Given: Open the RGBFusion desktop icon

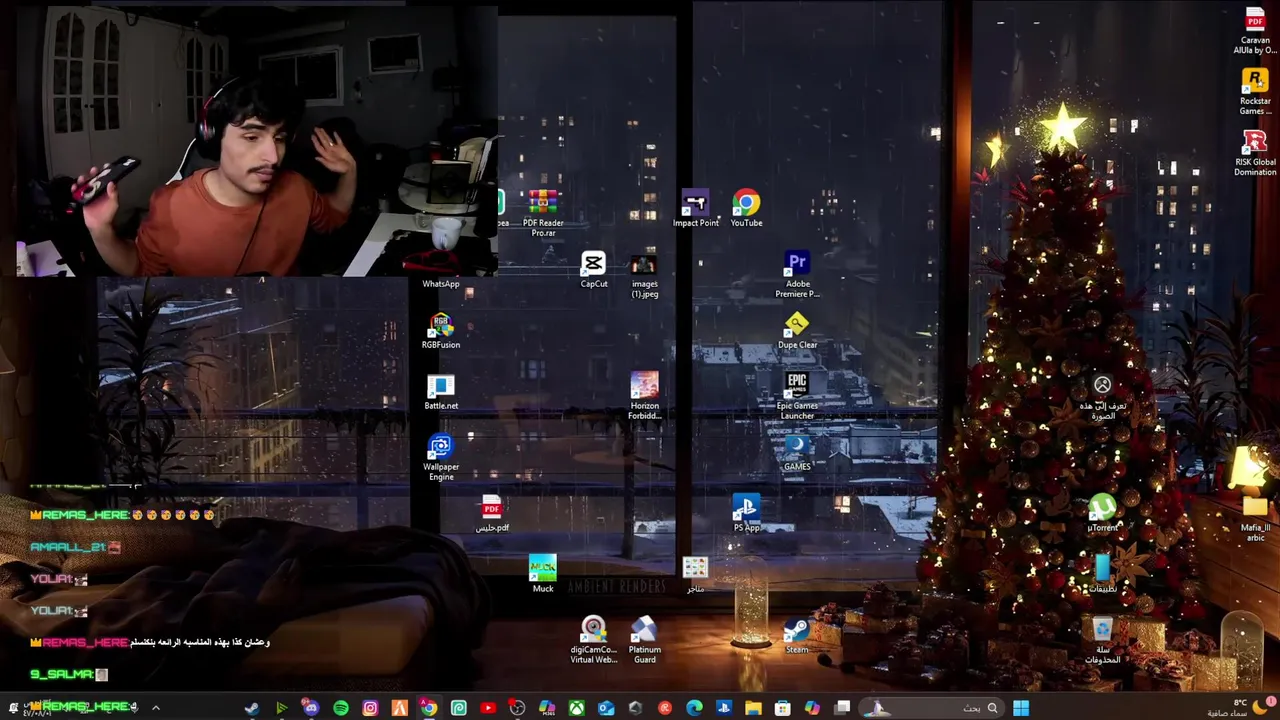Looking at the screenshot, I should [x=441, y=331].
